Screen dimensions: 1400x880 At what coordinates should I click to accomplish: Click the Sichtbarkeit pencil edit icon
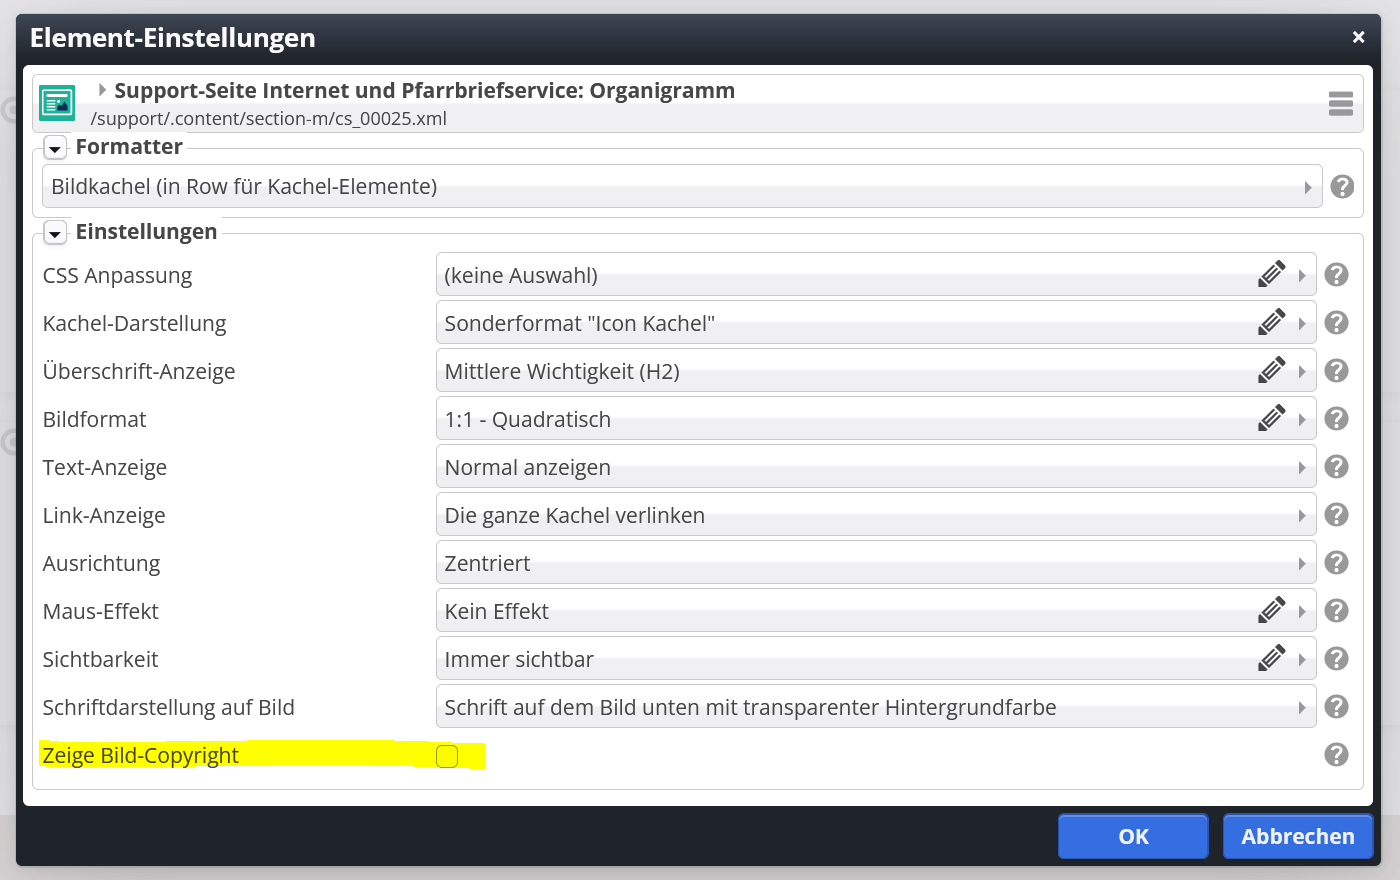click(x=1271, y=658)
